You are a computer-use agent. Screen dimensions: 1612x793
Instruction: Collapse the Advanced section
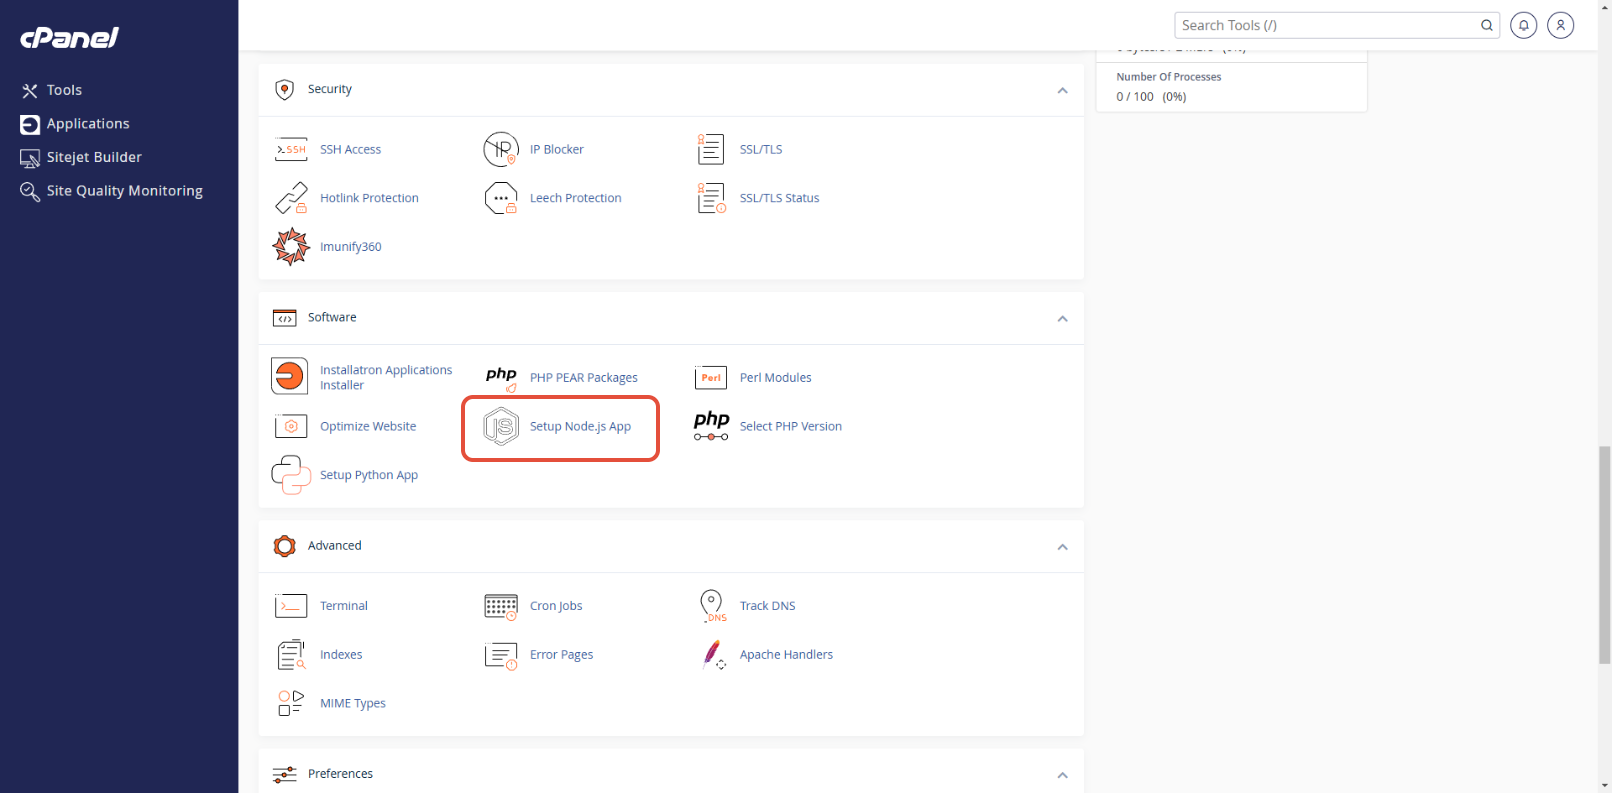(x=1062, y=546)
